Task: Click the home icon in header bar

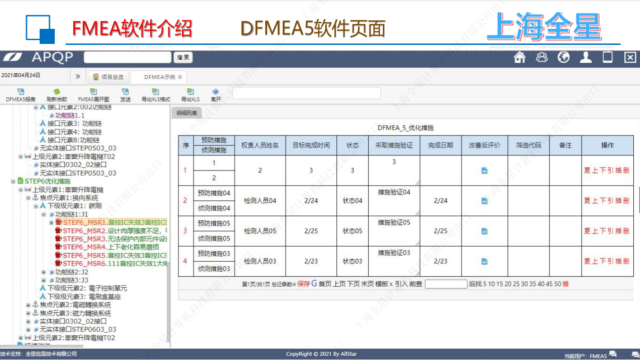Action: click(x=519, y=57)
